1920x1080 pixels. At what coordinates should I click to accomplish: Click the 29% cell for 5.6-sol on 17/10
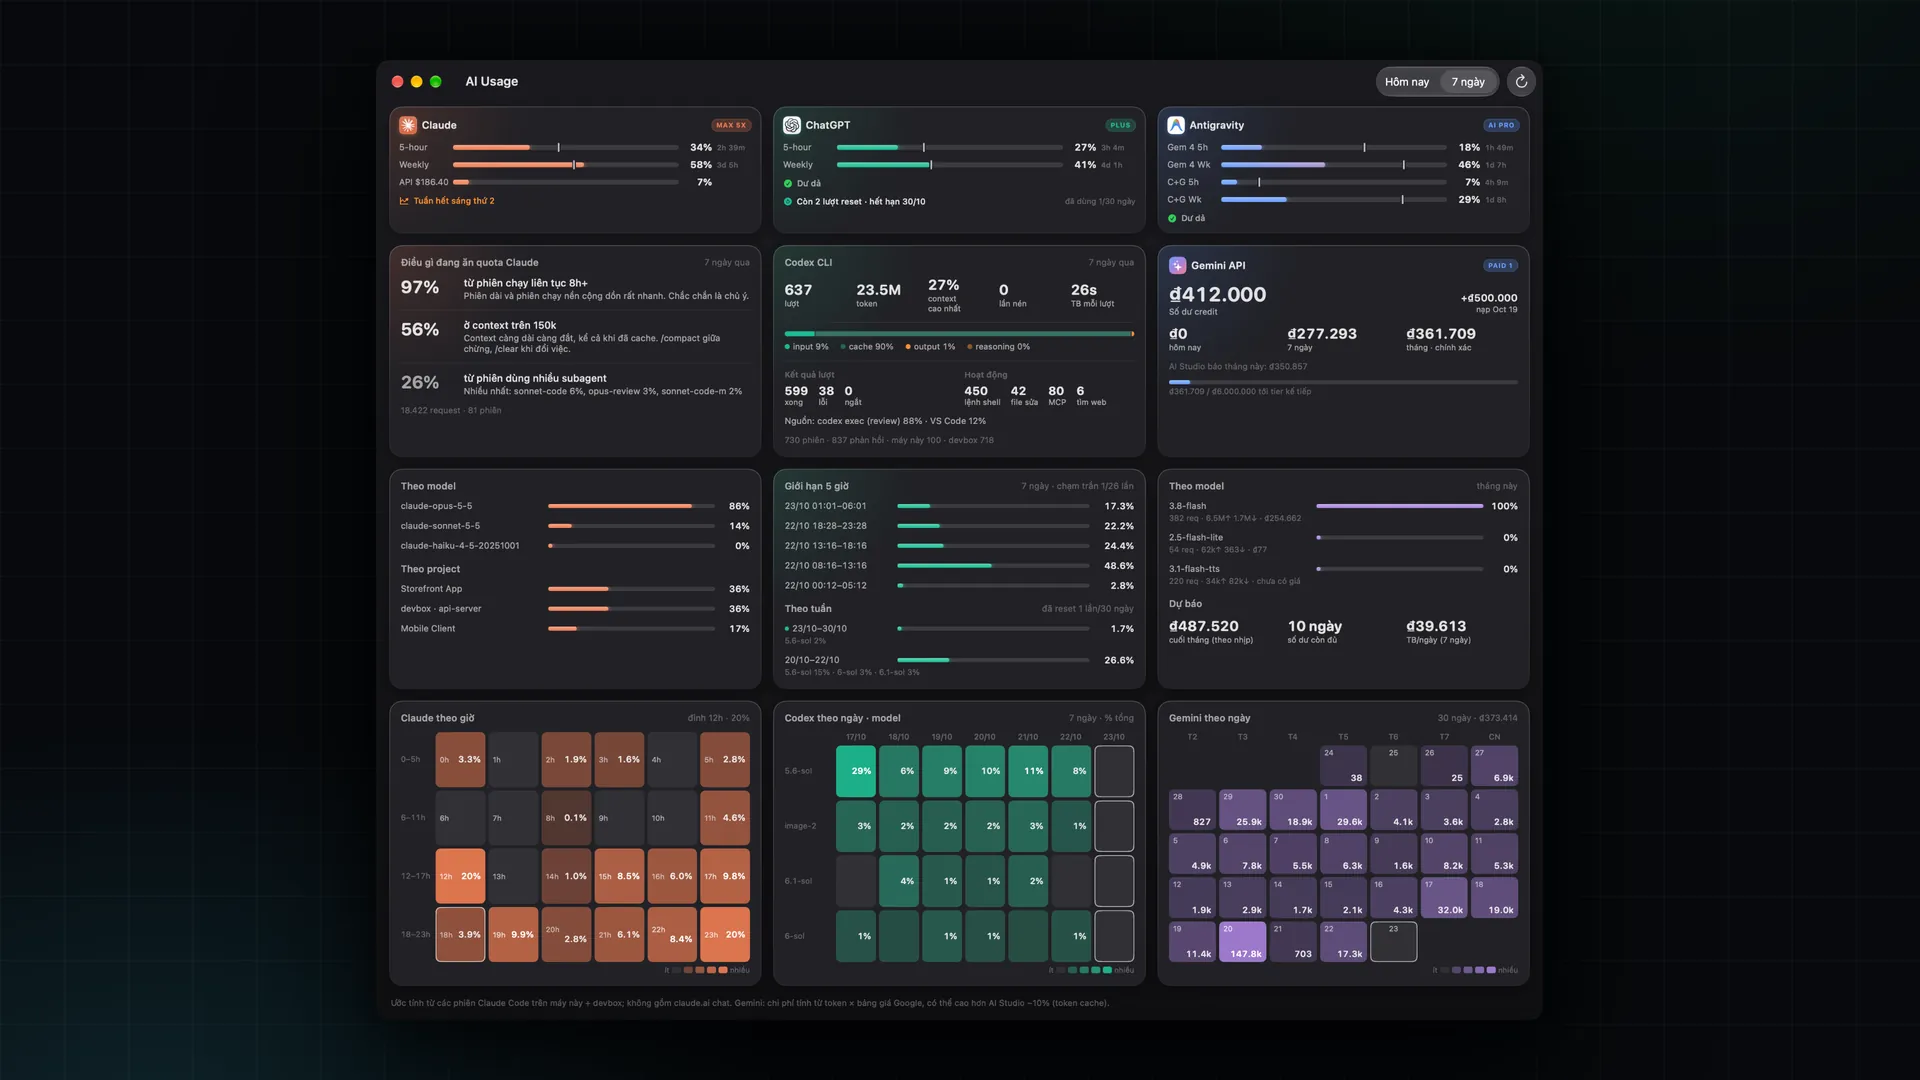coord(856,771)
